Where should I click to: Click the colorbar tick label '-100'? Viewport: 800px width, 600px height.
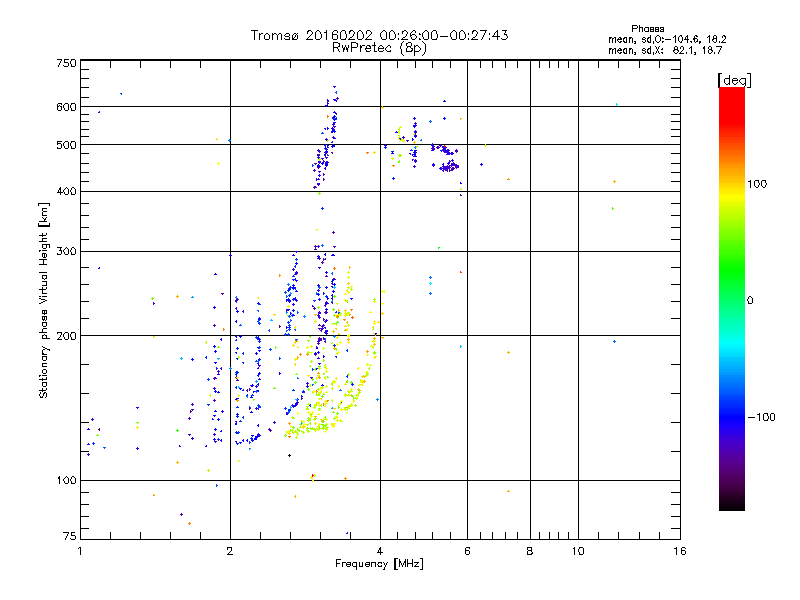tap(762, 417)
